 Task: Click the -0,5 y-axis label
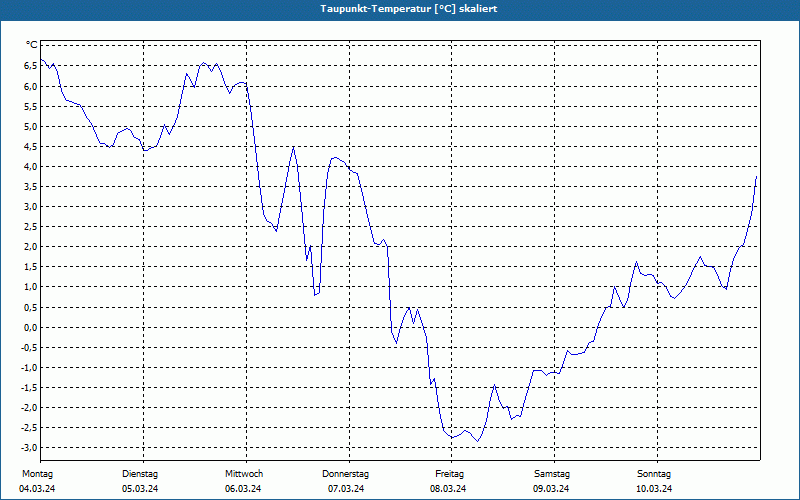pyautogui.click(x=29, y=347)
